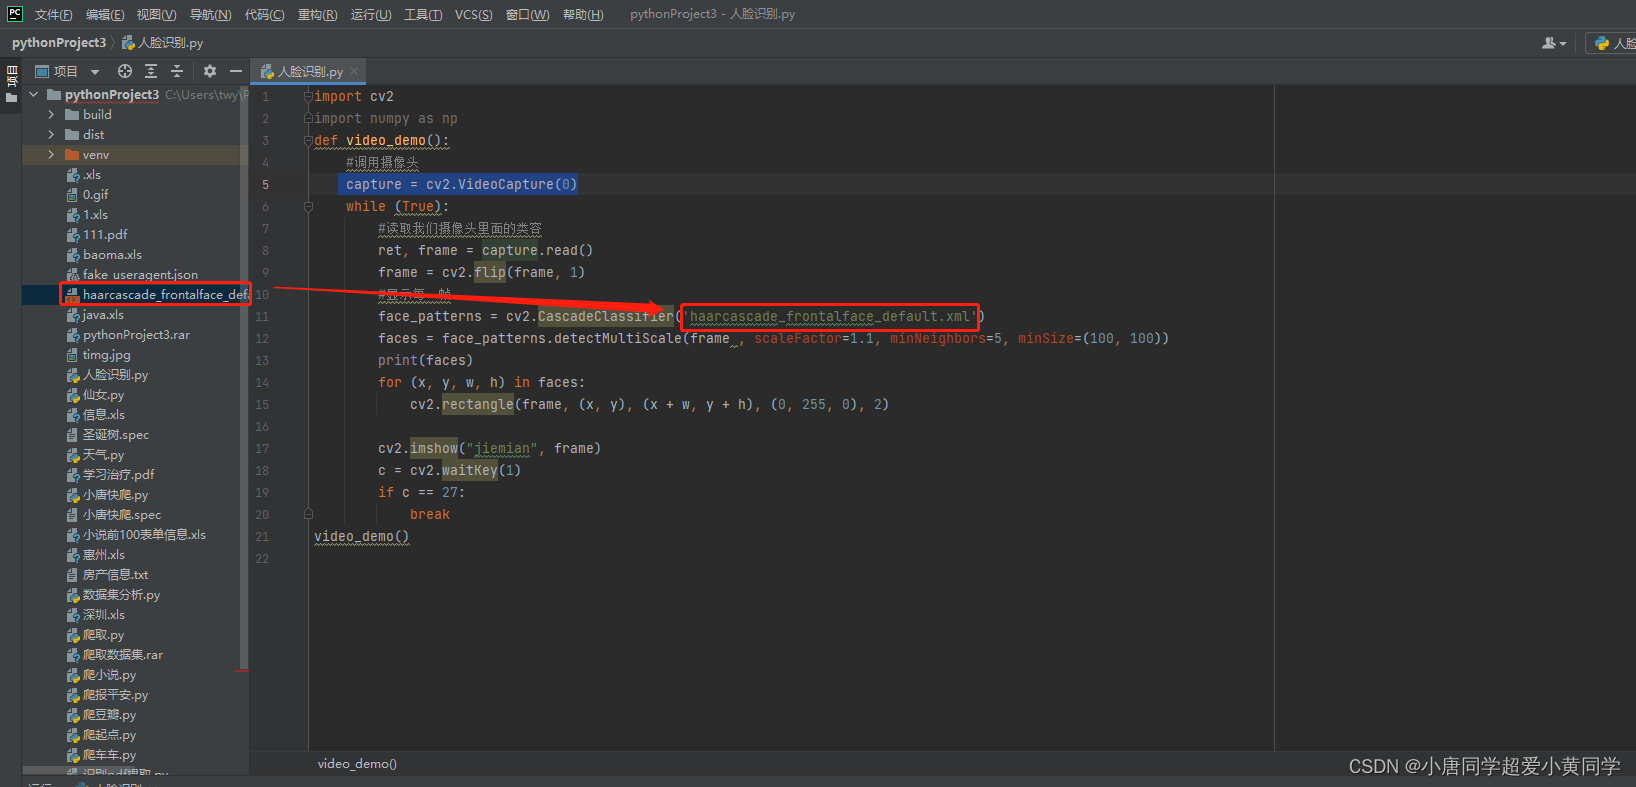The height and width of the screenshot is (787, 1636).
Task: Open the 视图(V) menu
Action: tap(157, 14)
